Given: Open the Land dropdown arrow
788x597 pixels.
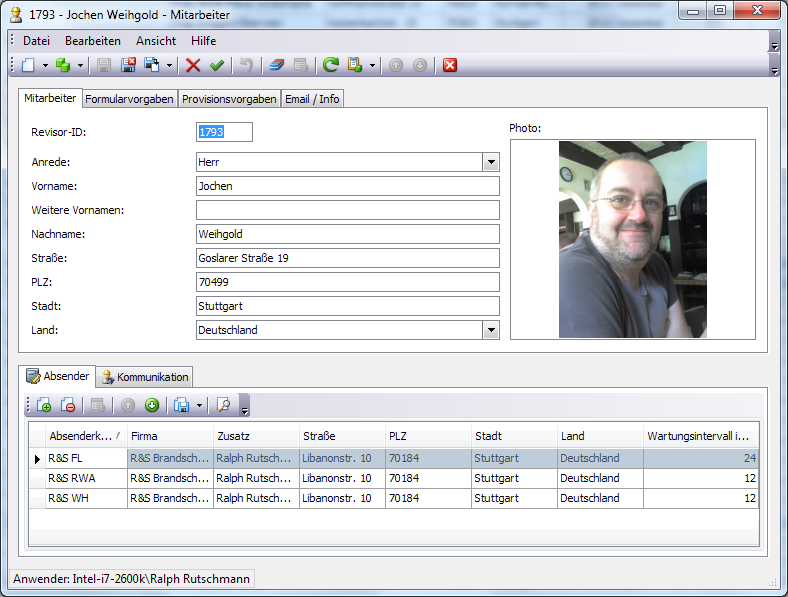Looking at the screenshot, I should coord(491,330).
